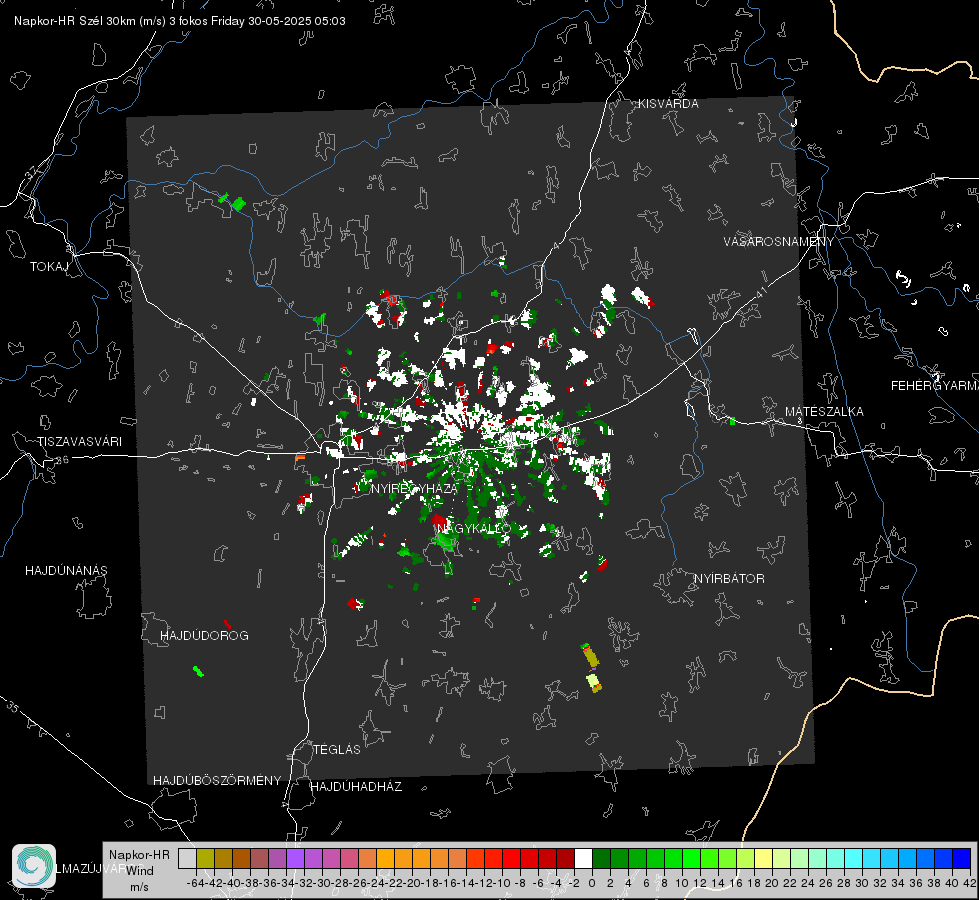Screen dimensions: 979x900
Task: Select the TISZAVASVÁRI label
Action: pyautogui.click(x=79, y=442)
